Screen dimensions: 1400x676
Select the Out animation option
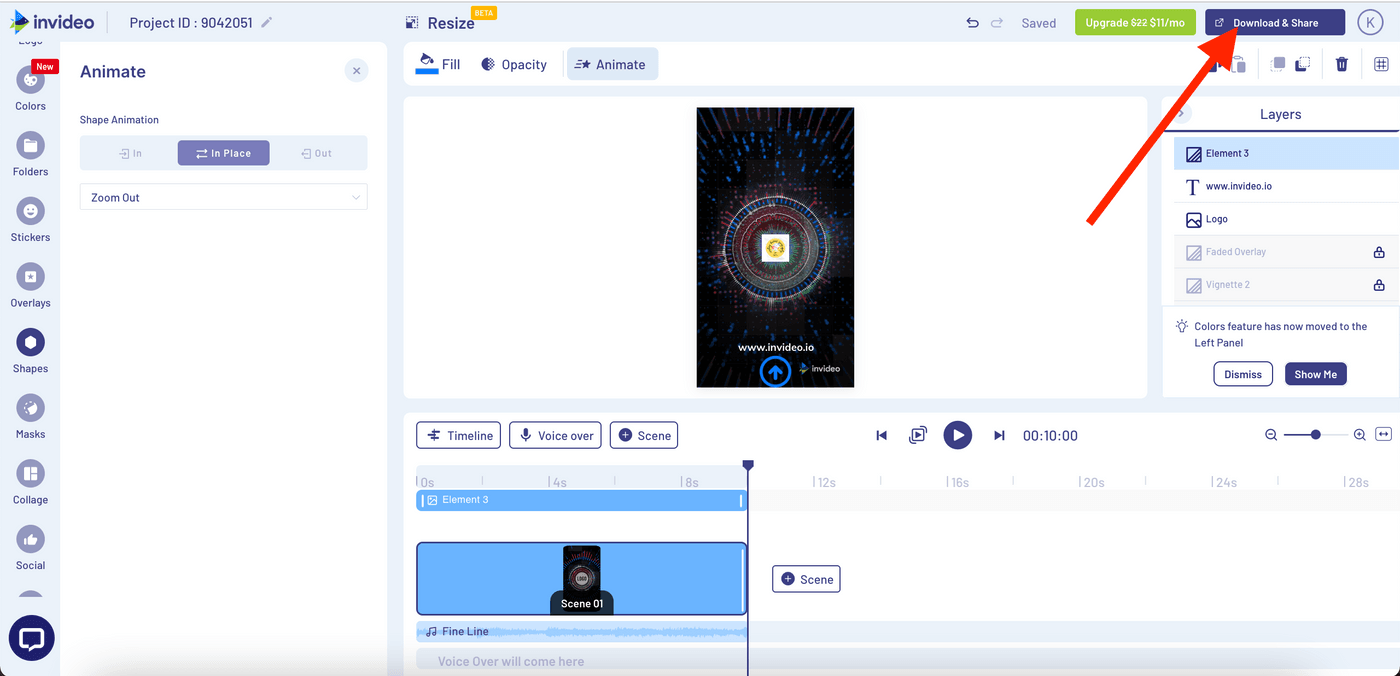coord(317,153)
